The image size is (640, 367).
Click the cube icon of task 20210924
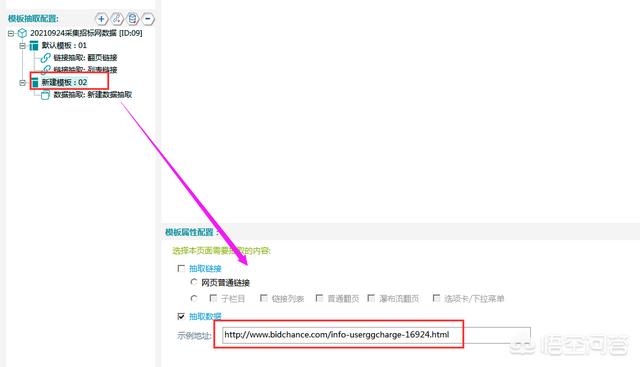(22, 33)
